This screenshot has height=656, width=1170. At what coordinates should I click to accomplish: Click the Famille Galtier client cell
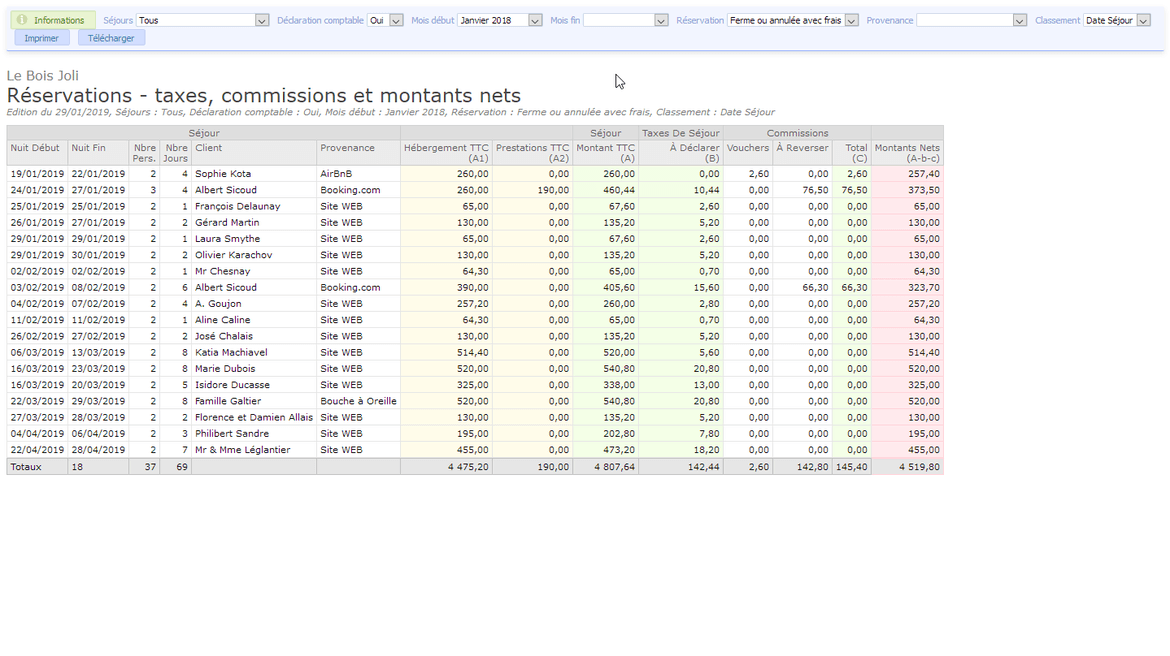pyautogui.click(x=228, y=401)
